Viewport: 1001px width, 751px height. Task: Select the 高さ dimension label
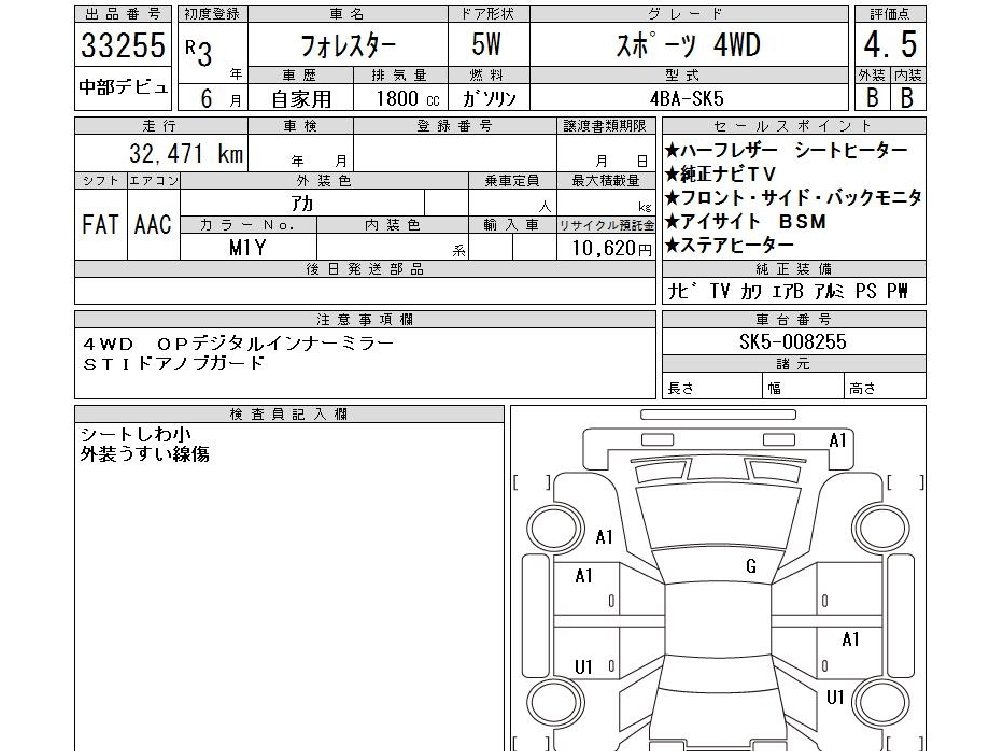pyautogui.click(x=862, y=388)
